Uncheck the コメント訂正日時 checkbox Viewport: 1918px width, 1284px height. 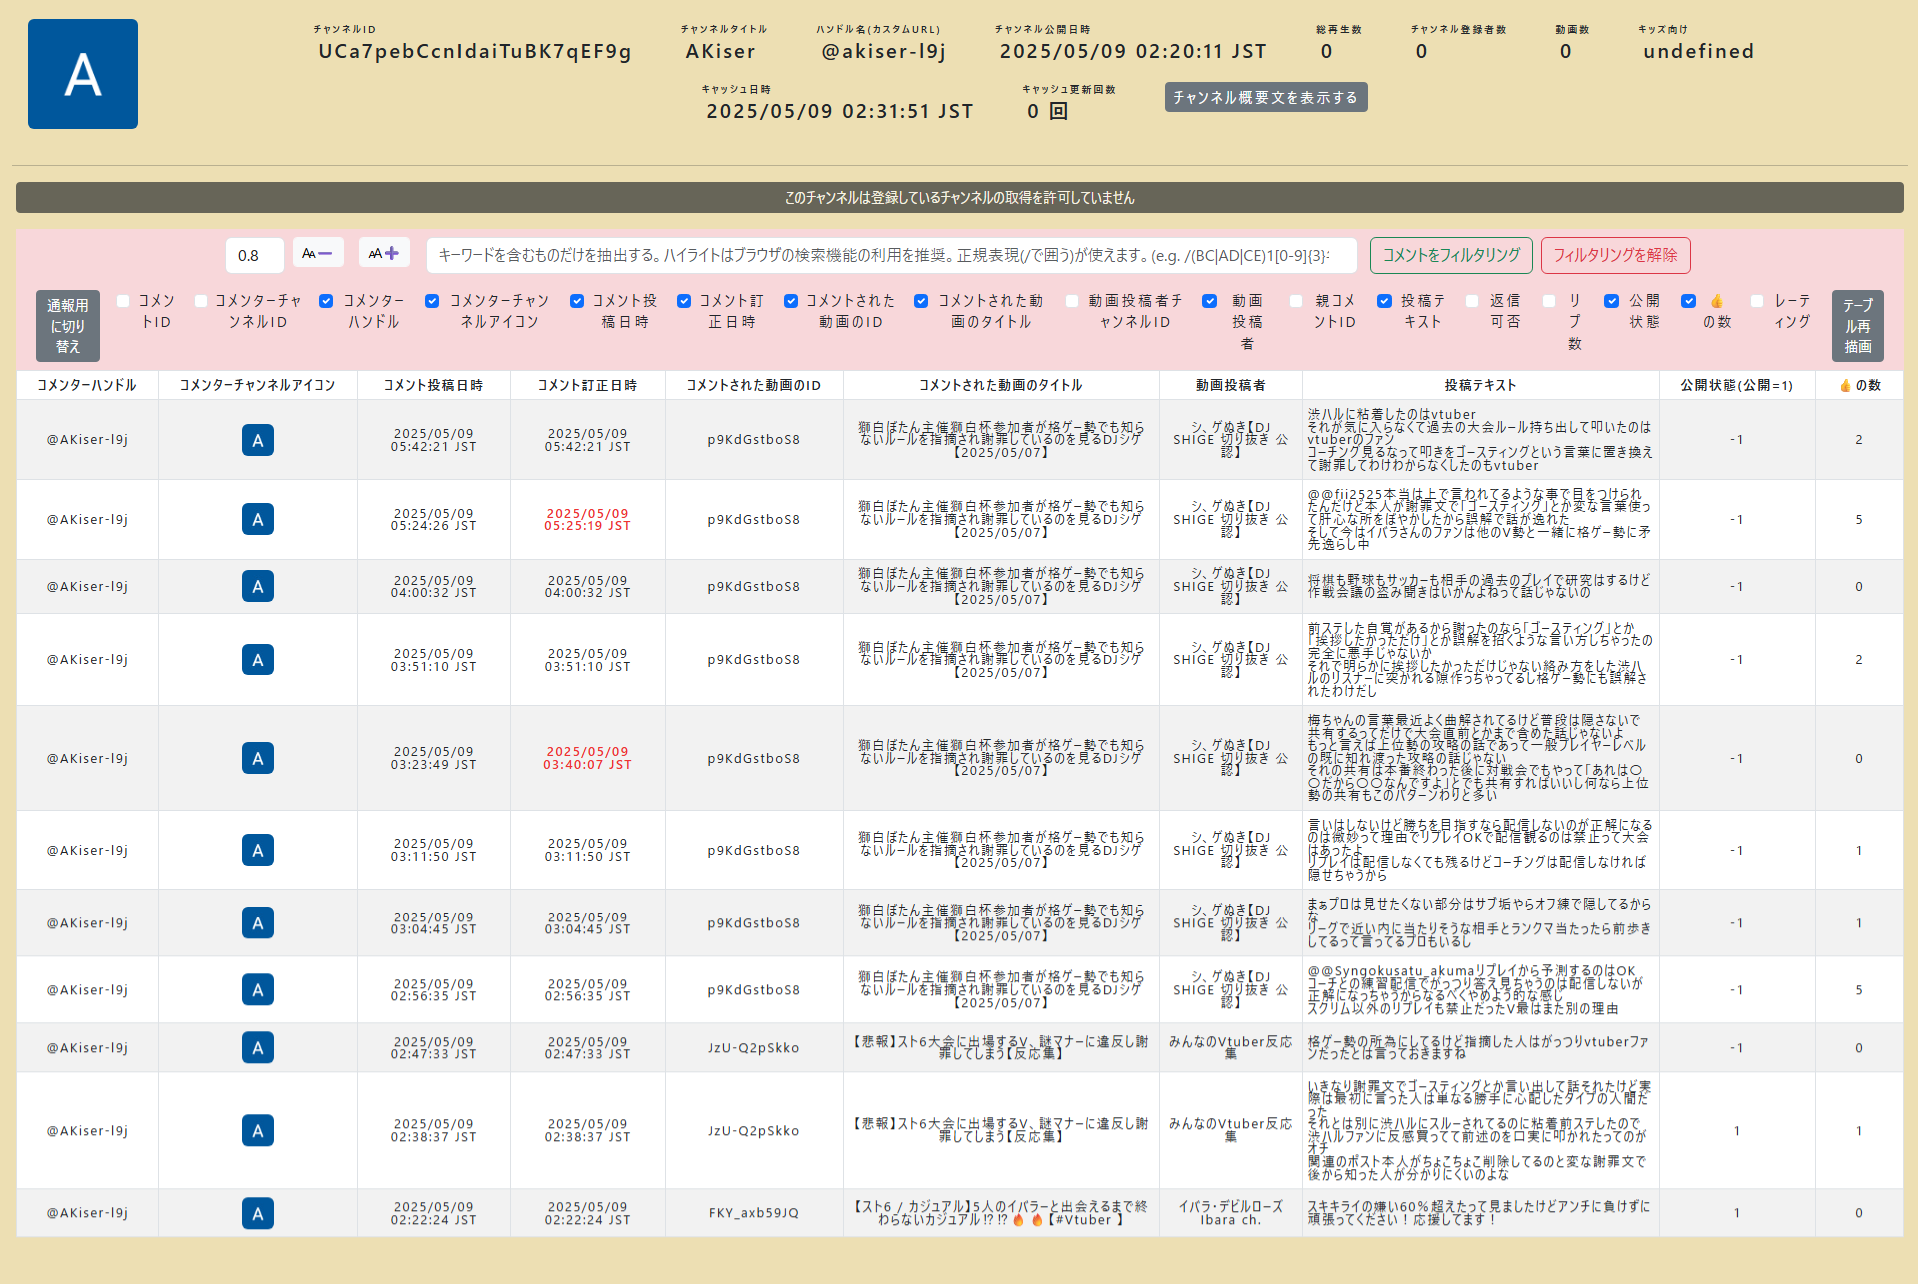pyautogui.click(x=684, y=301)
